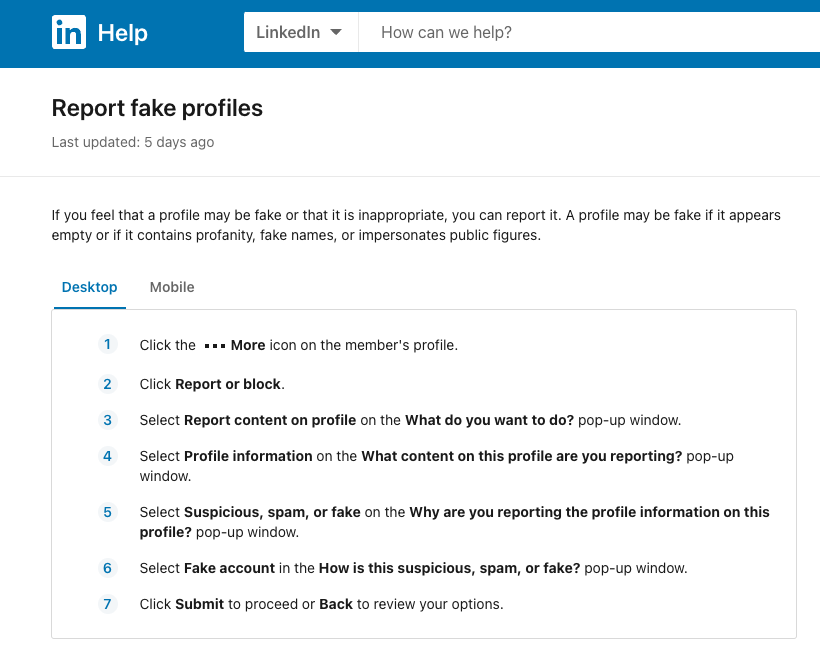Select the Desktop tab

(x=89, y=287)
